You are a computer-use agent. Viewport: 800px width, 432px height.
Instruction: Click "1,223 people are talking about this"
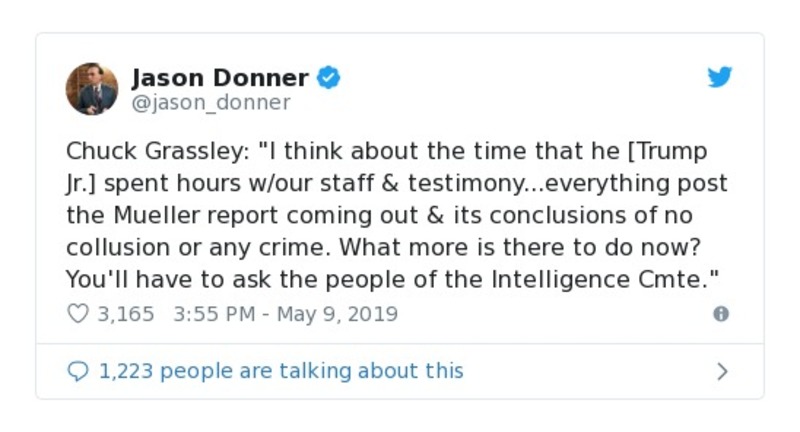point(281,371)
